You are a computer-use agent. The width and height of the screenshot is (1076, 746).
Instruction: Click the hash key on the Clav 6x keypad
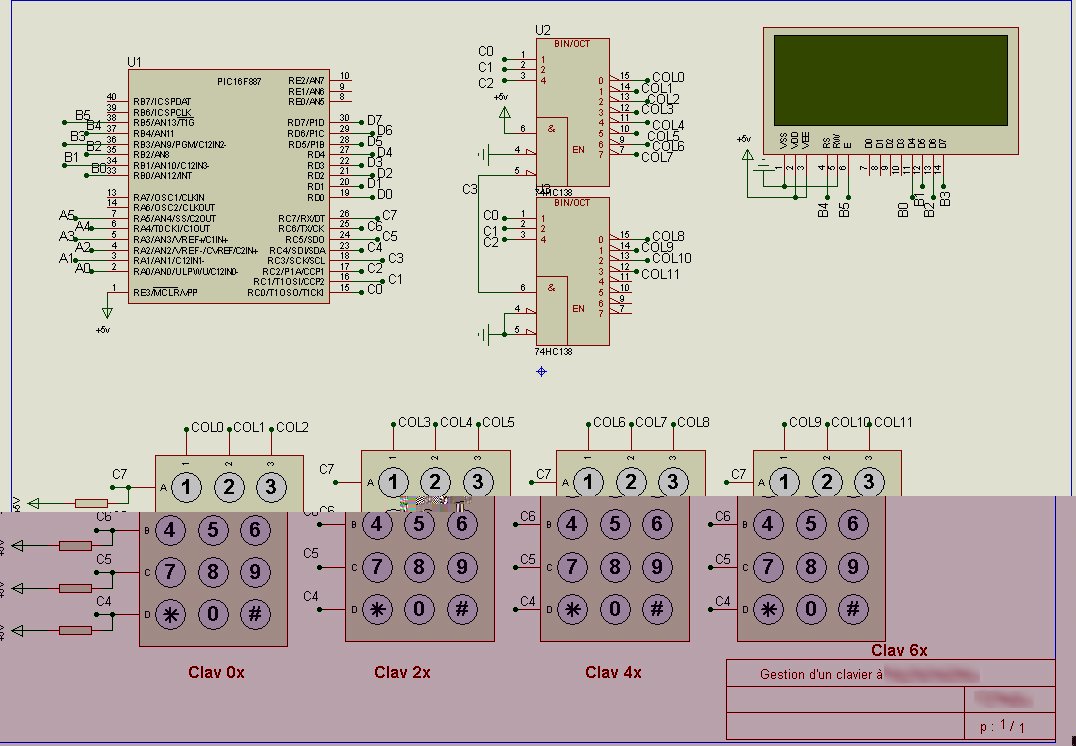tap(853, 609)
